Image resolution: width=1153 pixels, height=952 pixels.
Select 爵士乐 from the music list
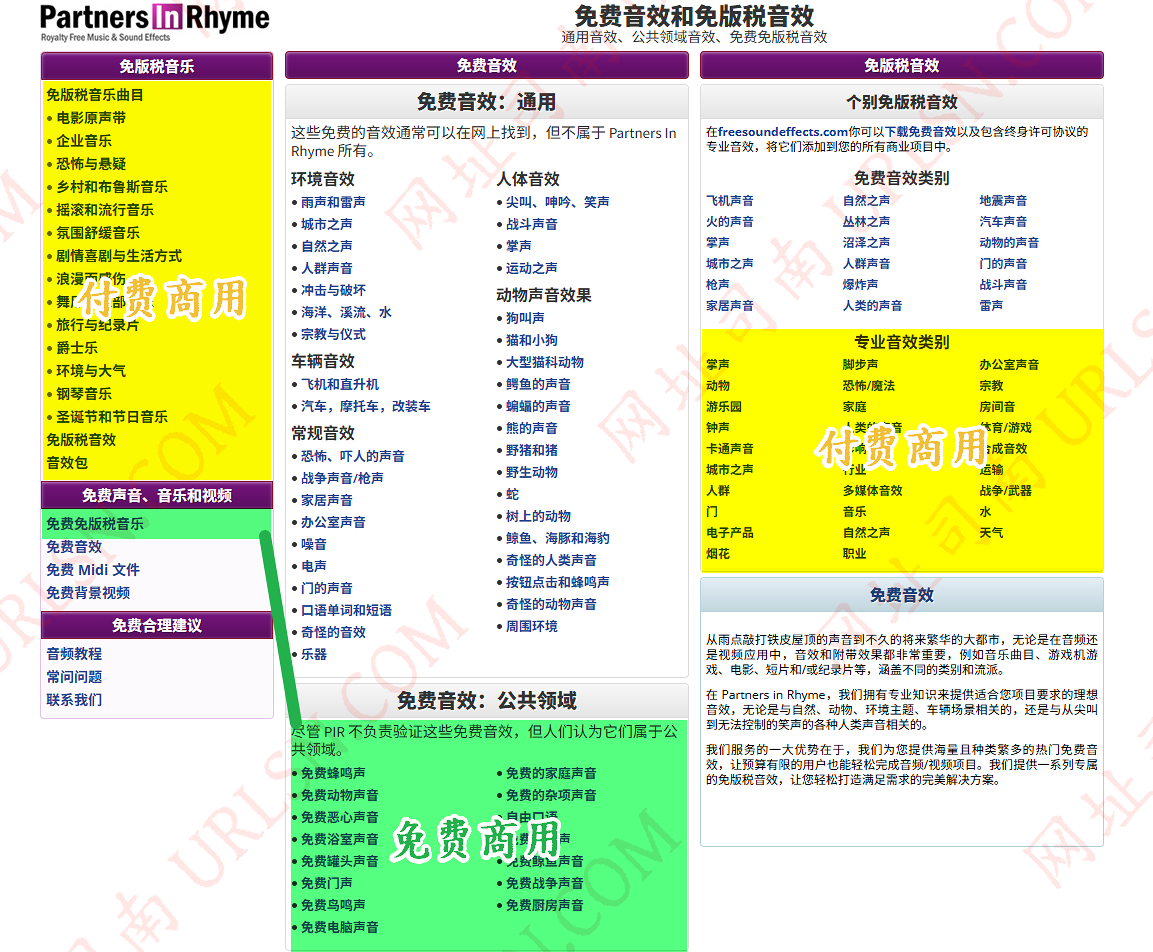pos(77,348)
